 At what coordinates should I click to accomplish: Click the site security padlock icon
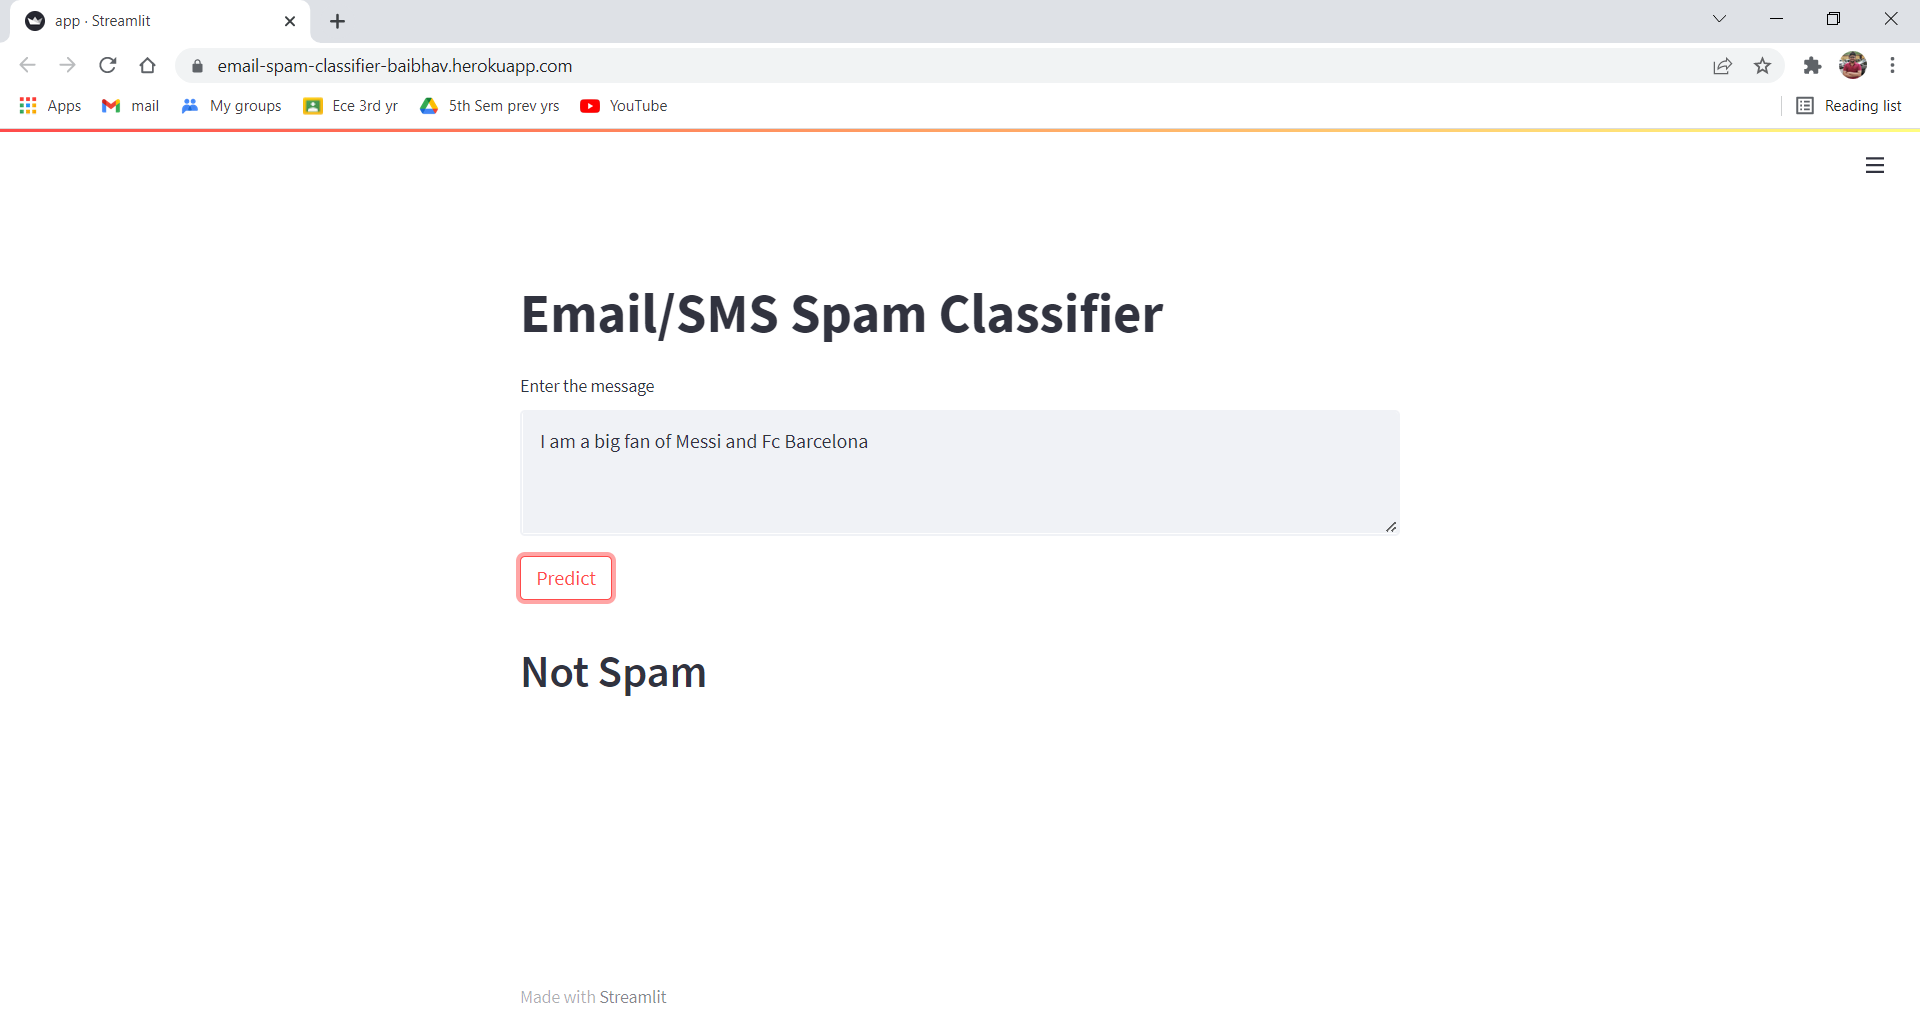click(196, 66)
